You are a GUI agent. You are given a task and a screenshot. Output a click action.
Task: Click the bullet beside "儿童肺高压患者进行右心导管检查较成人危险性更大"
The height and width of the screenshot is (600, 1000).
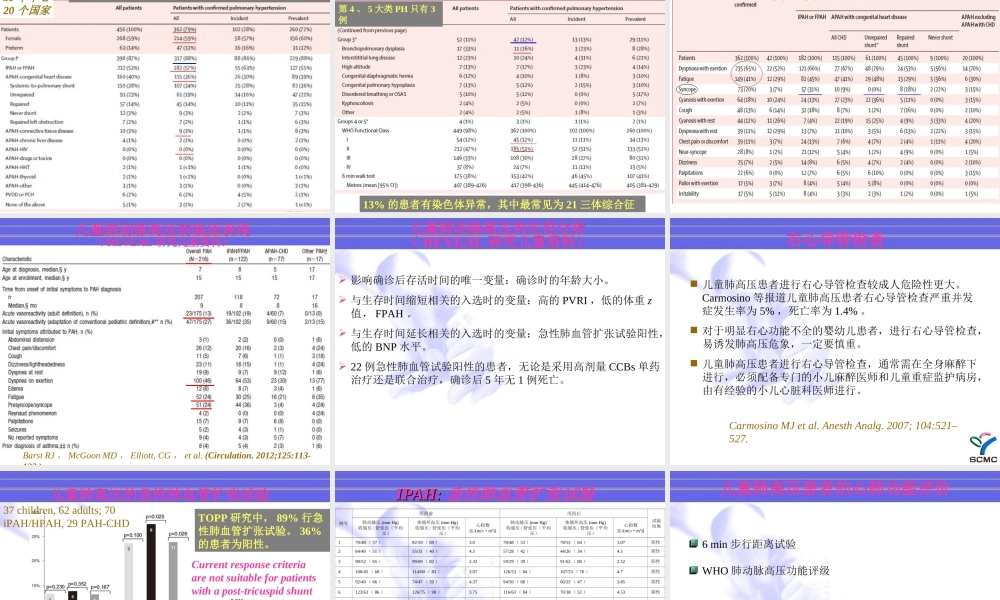[x=691, y=284]
